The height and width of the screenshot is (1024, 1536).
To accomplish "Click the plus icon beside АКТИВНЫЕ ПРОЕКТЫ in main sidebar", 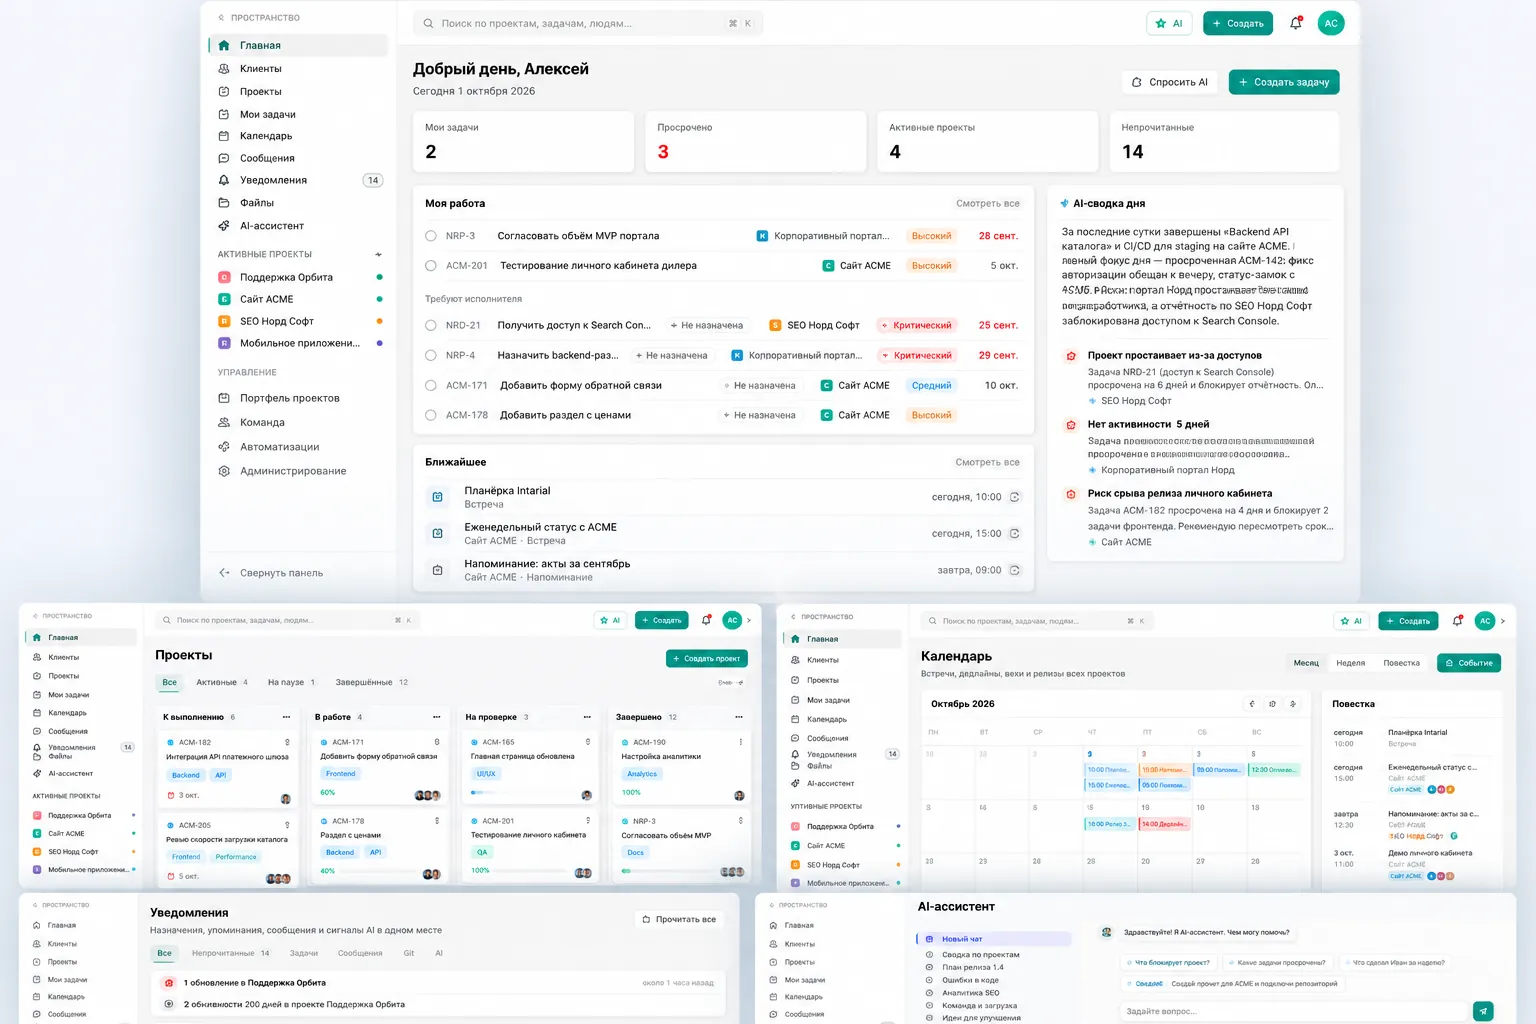I will click(378, 254).
